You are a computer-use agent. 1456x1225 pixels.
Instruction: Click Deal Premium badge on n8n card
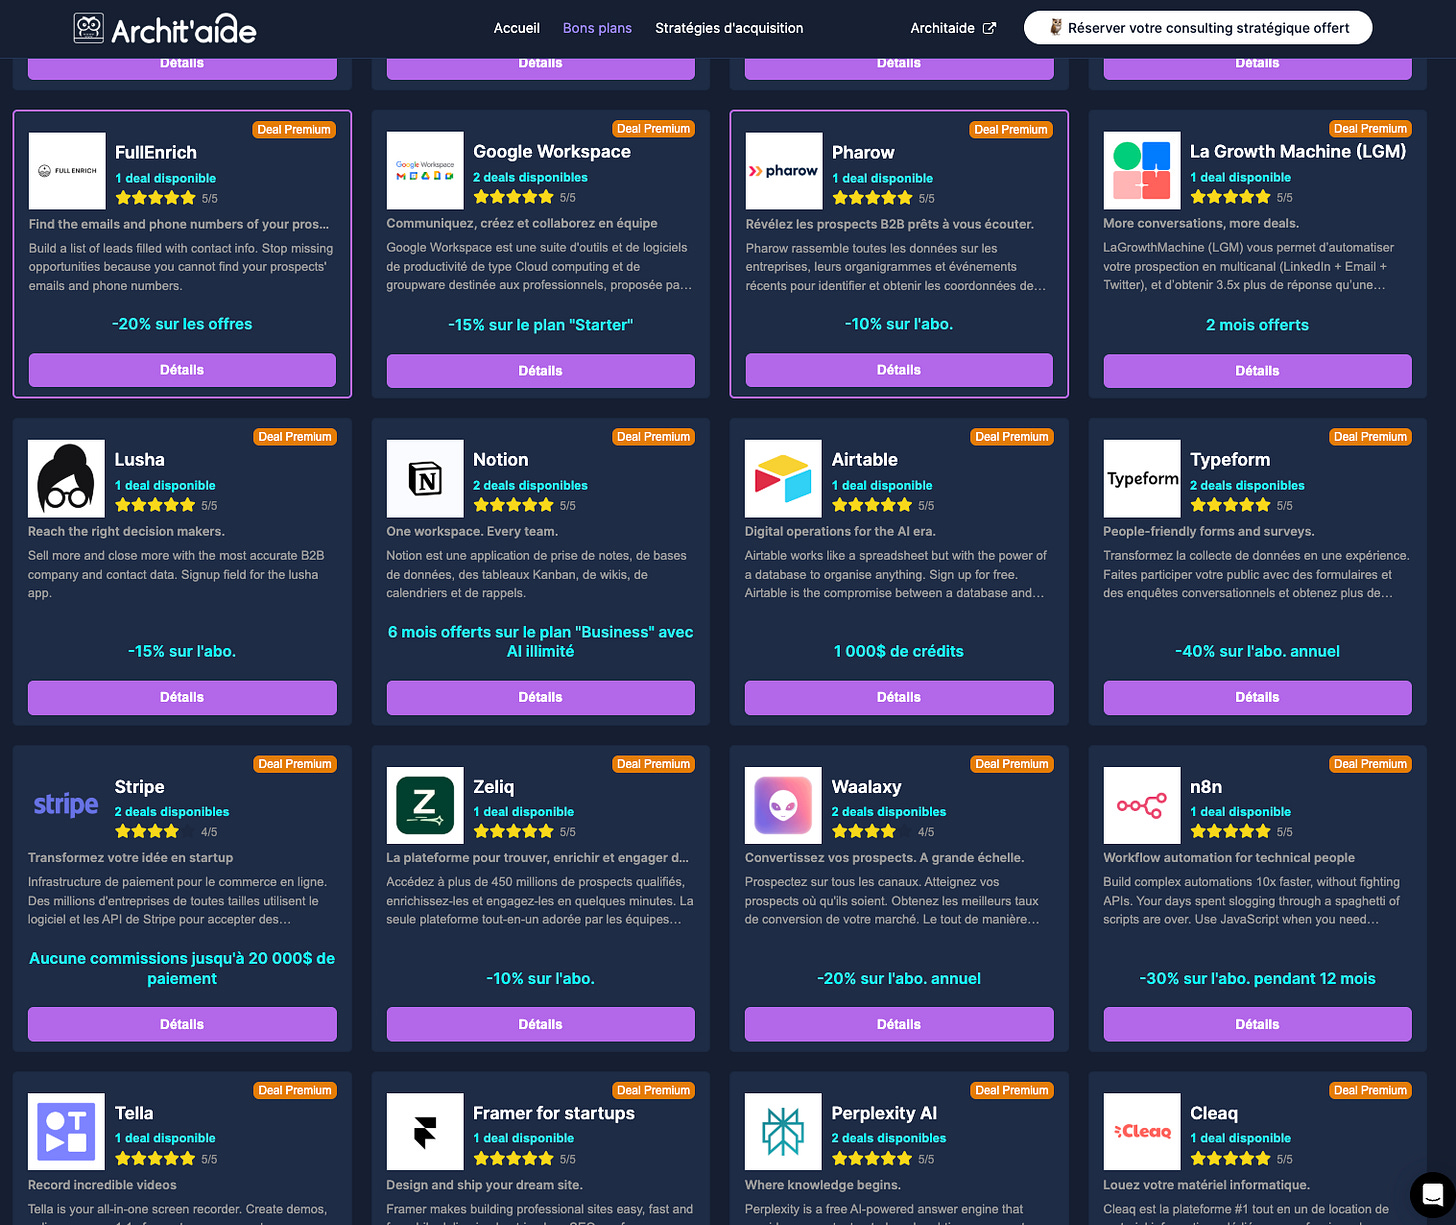pos(1370,764)
